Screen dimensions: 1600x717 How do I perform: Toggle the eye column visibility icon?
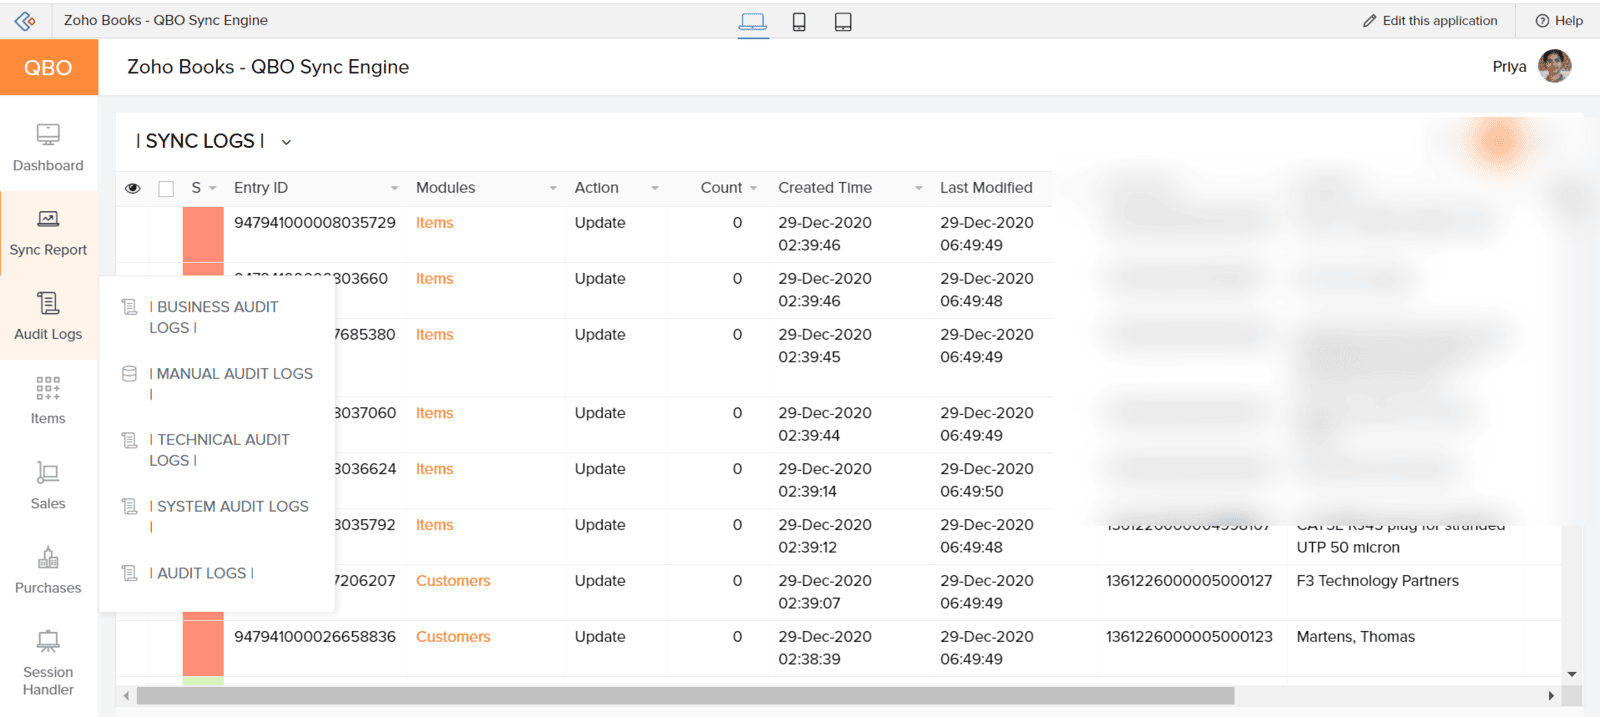[x=133, y=188]
